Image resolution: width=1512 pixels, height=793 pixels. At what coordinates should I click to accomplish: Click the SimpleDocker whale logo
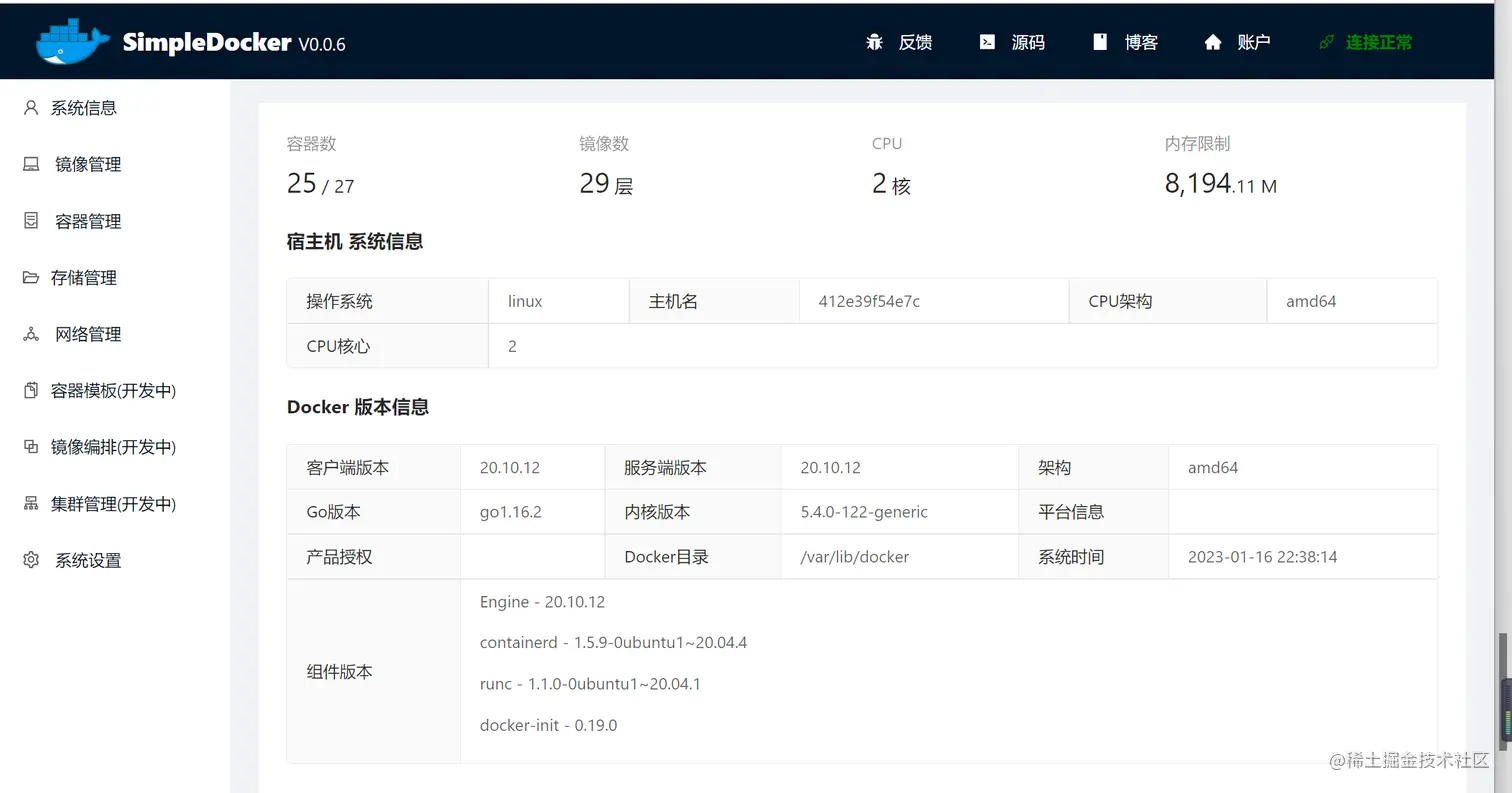click(x=73, y=42)
